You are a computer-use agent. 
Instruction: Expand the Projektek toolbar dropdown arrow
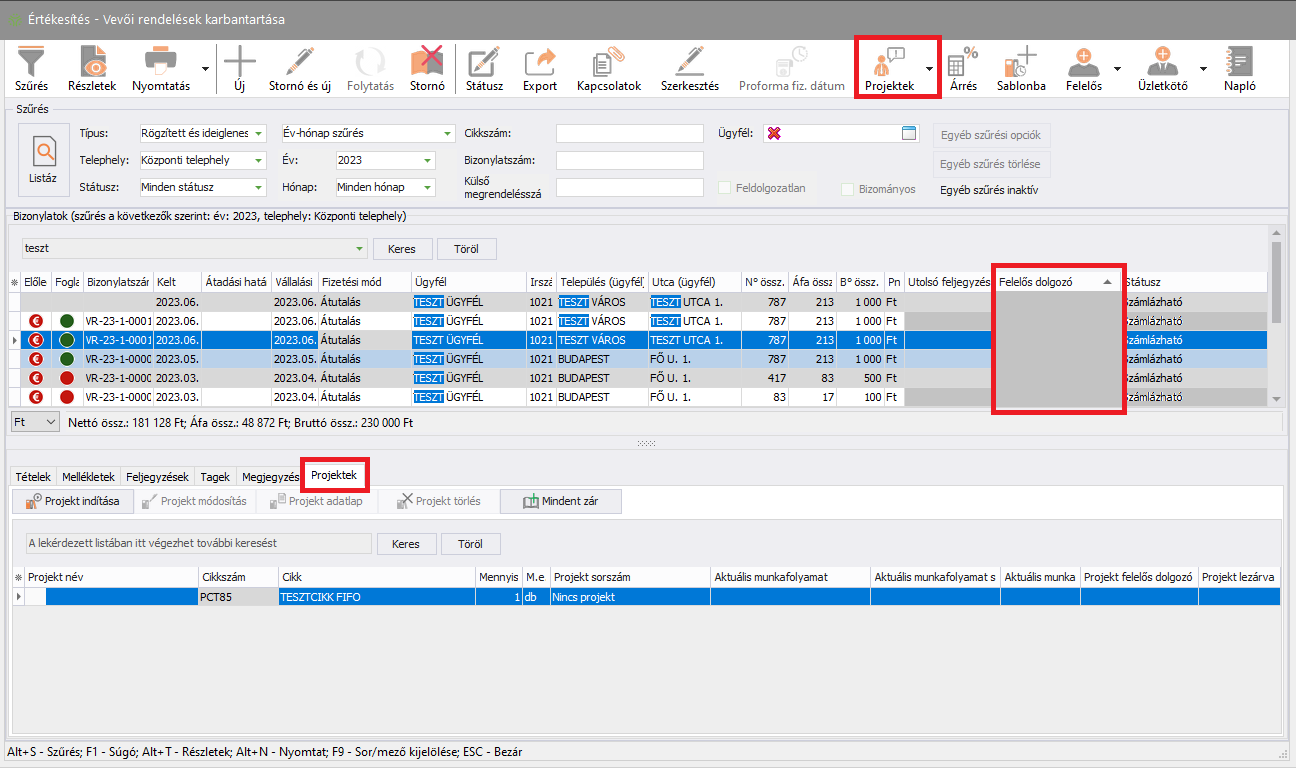[x=930, y=69]
